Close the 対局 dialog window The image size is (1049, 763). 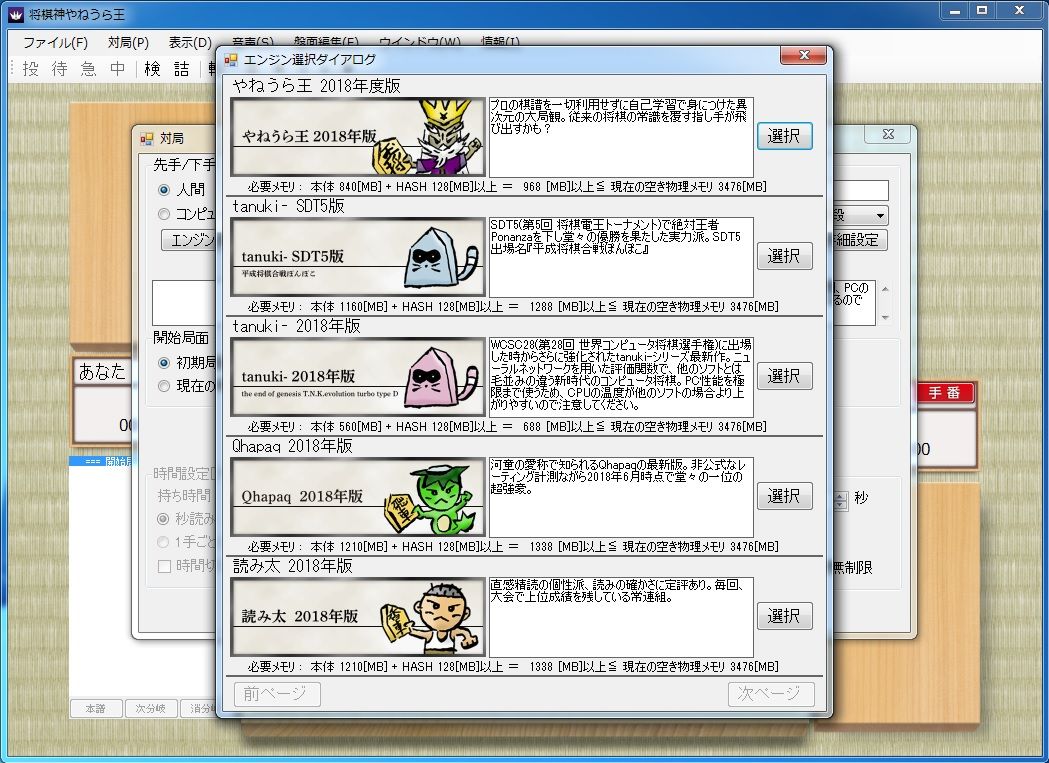888,134
